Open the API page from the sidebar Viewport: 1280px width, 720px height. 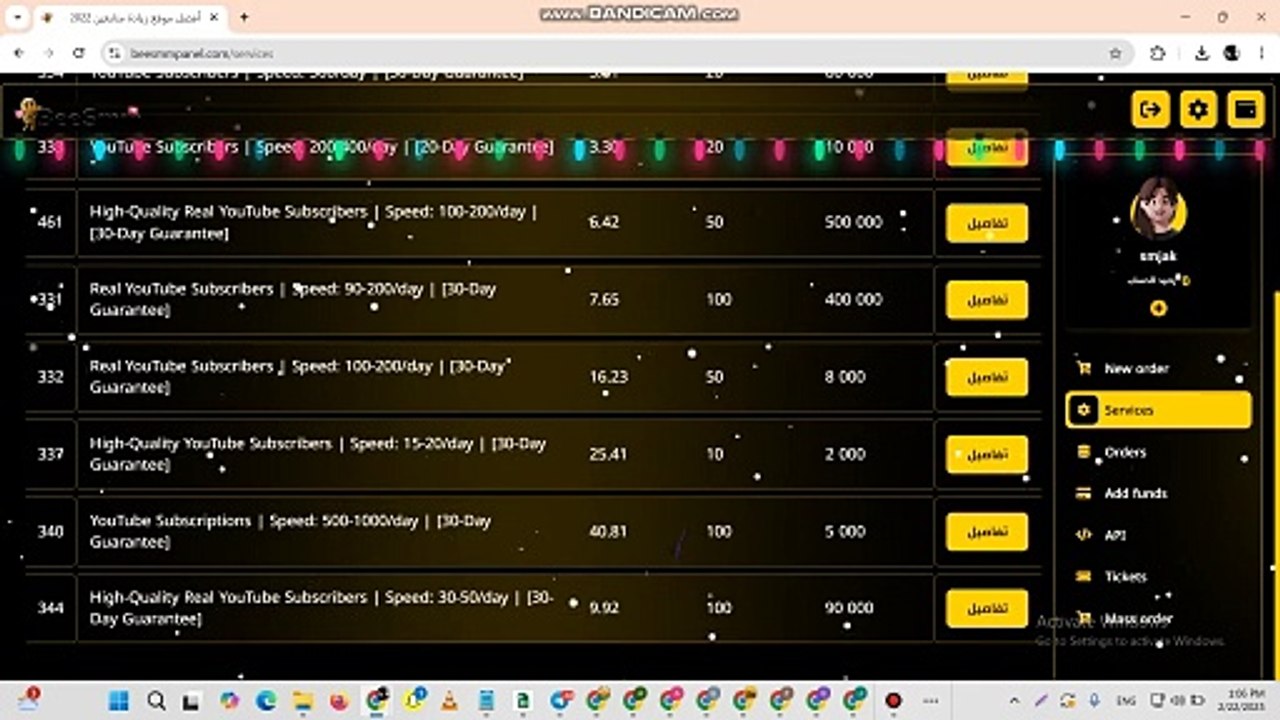coord(1158,535)
